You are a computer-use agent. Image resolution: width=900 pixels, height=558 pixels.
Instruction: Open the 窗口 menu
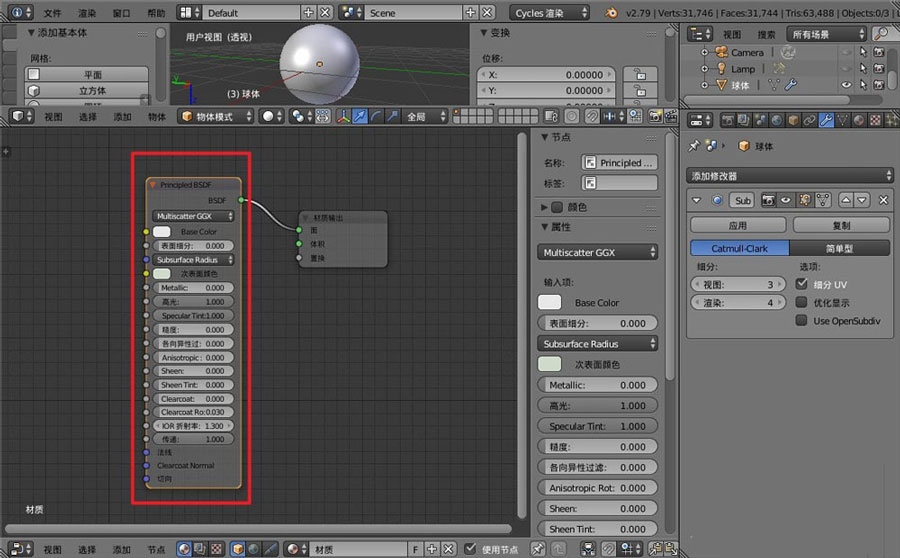pyautogui.click(x=121, y=13)
